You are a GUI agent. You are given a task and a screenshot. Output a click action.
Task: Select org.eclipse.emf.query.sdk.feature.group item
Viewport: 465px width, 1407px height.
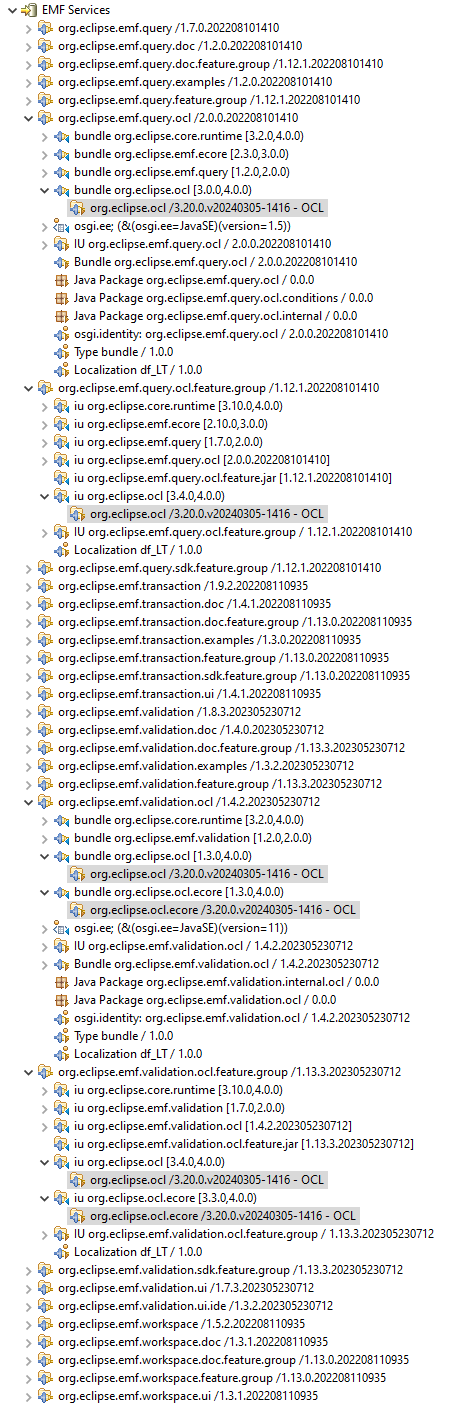(x=219, y=568)
